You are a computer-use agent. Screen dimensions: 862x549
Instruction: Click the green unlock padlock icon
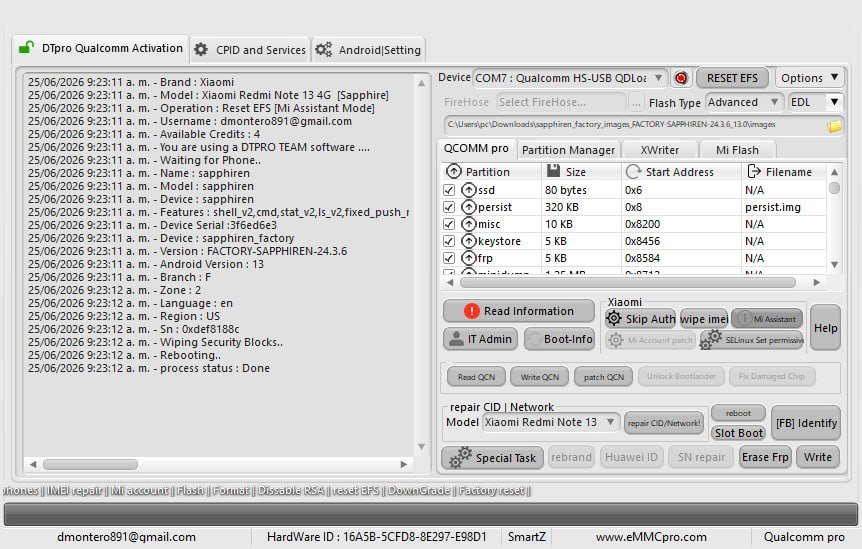click(x=26, y=47)
